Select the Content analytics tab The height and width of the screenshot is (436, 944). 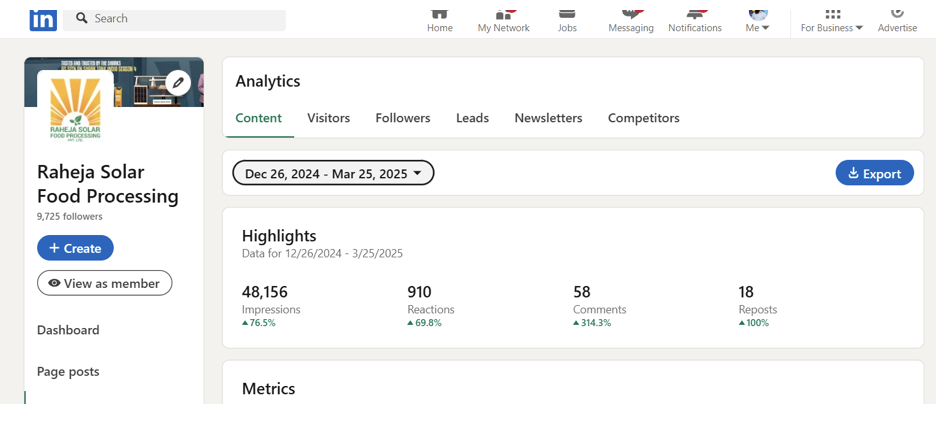point(258,118)
